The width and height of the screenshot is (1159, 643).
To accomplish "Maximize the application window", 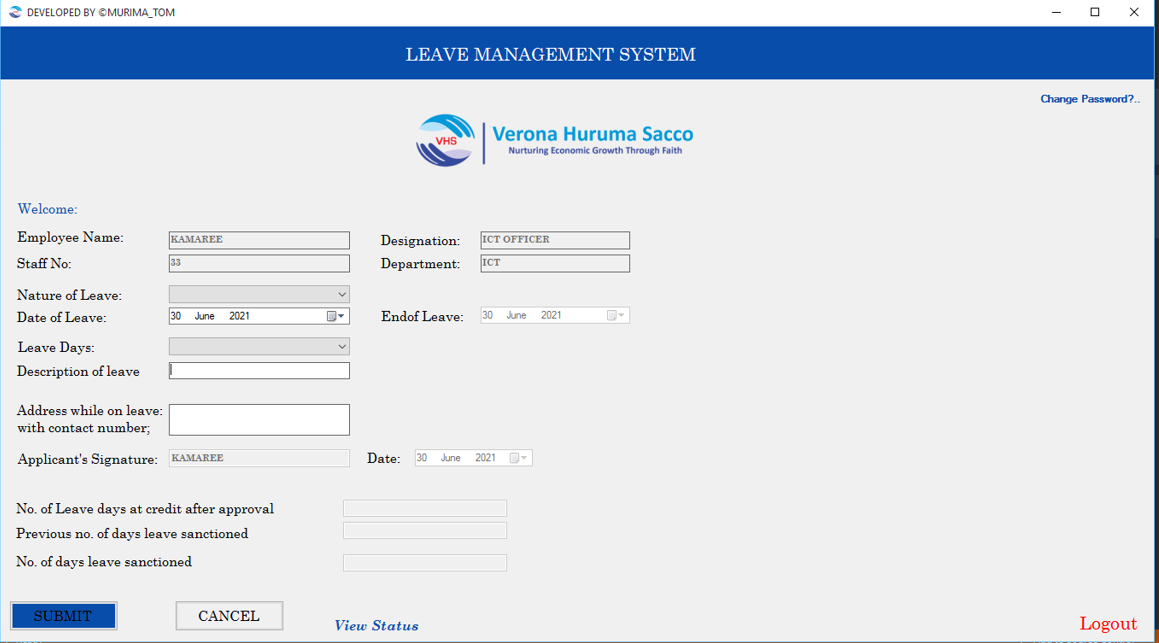I will pyautogui.click(x=1095, y=12).
